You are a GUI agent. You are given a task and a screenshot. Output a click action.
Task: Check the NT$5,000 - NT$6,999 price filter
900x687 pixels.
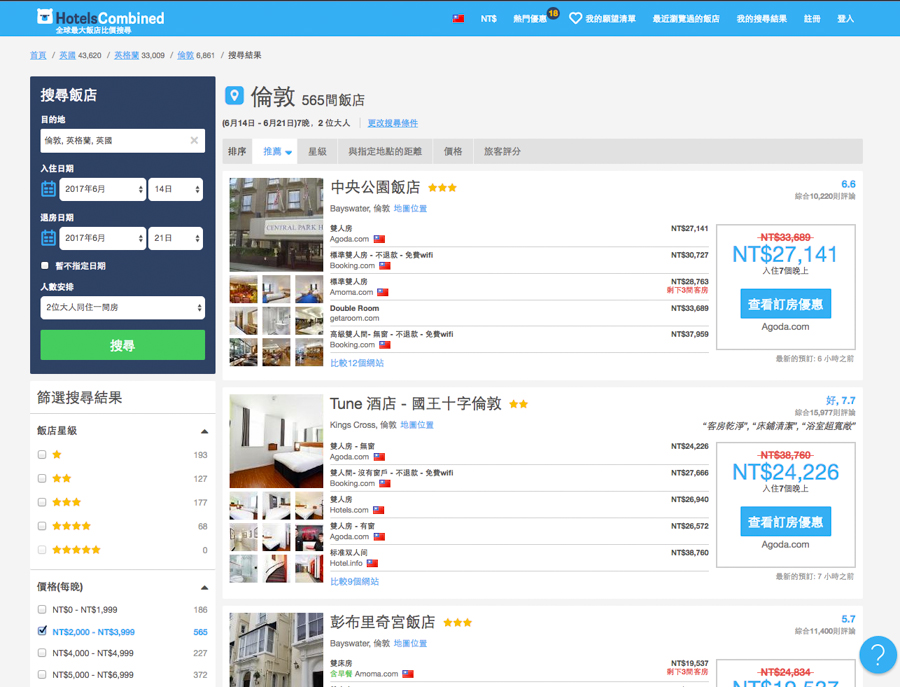(x=42, y=675)
